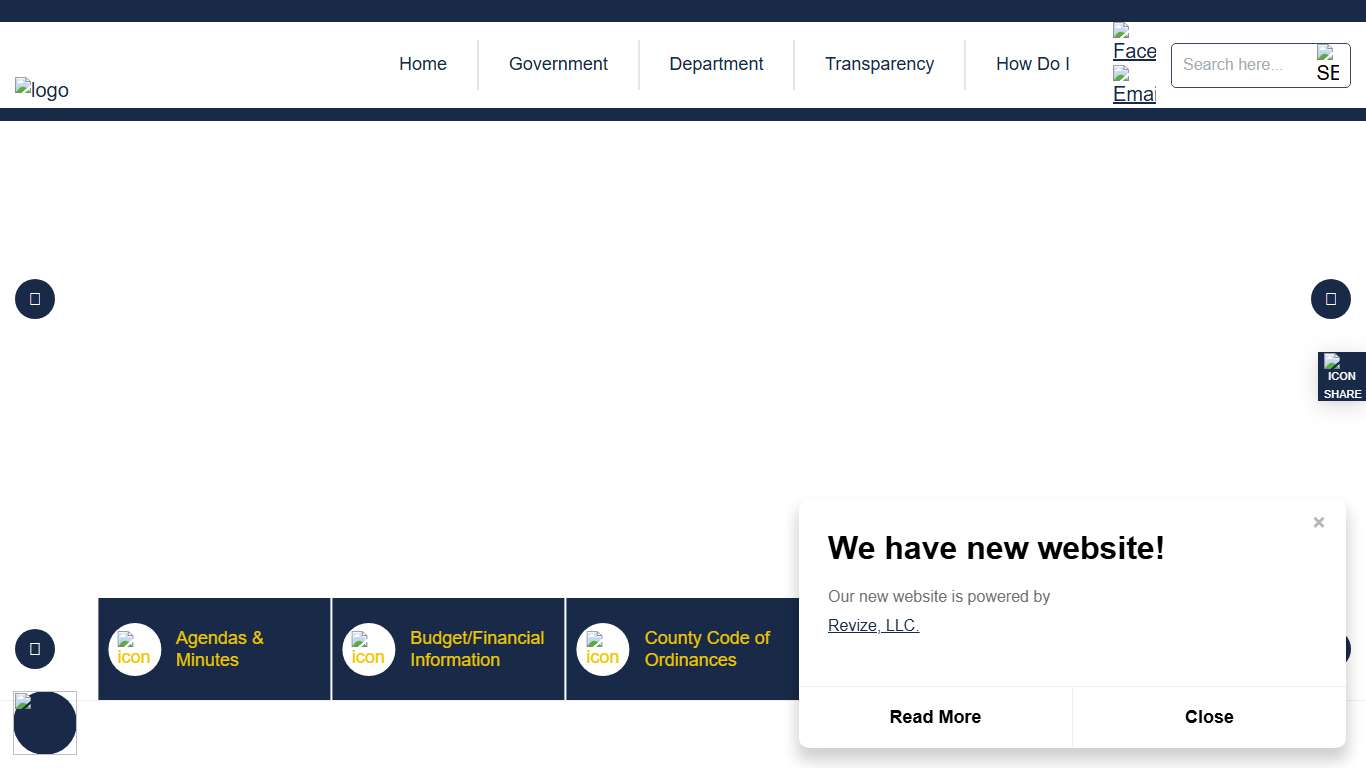The image size is (1366, 768).
Task: Follow the Revize, LLC. link
Action: [873, 626]
